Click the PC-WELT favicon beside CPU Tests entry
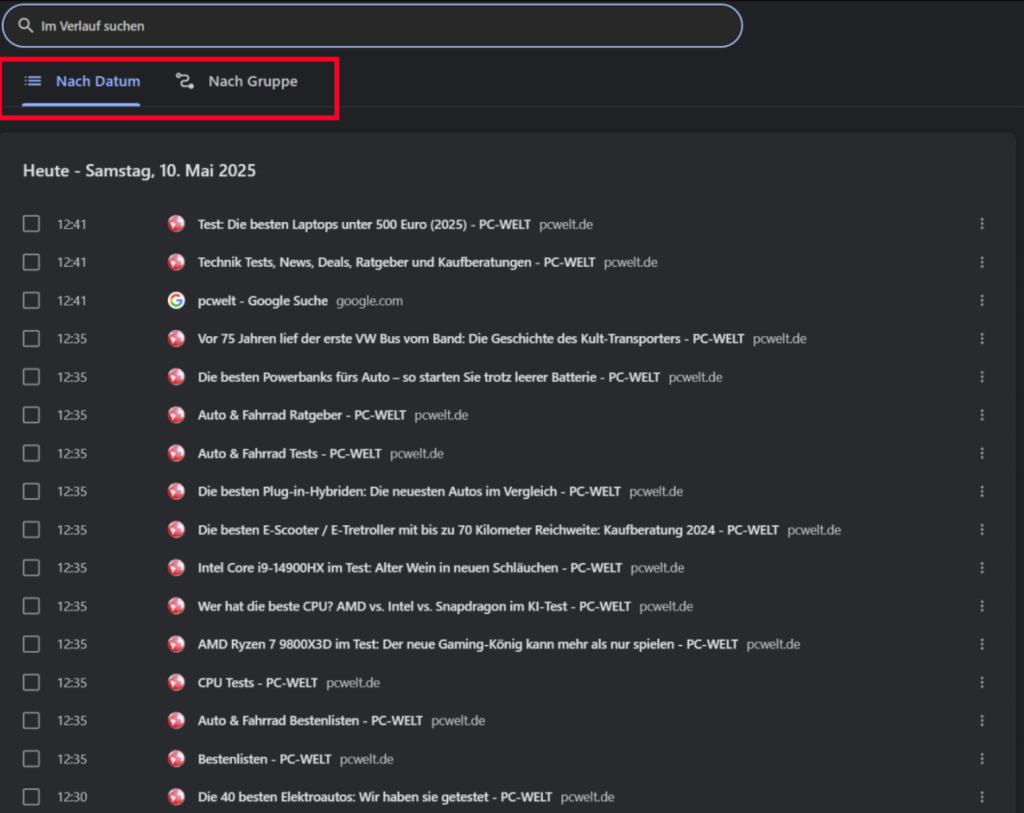1024x813 pixels. 176,683
